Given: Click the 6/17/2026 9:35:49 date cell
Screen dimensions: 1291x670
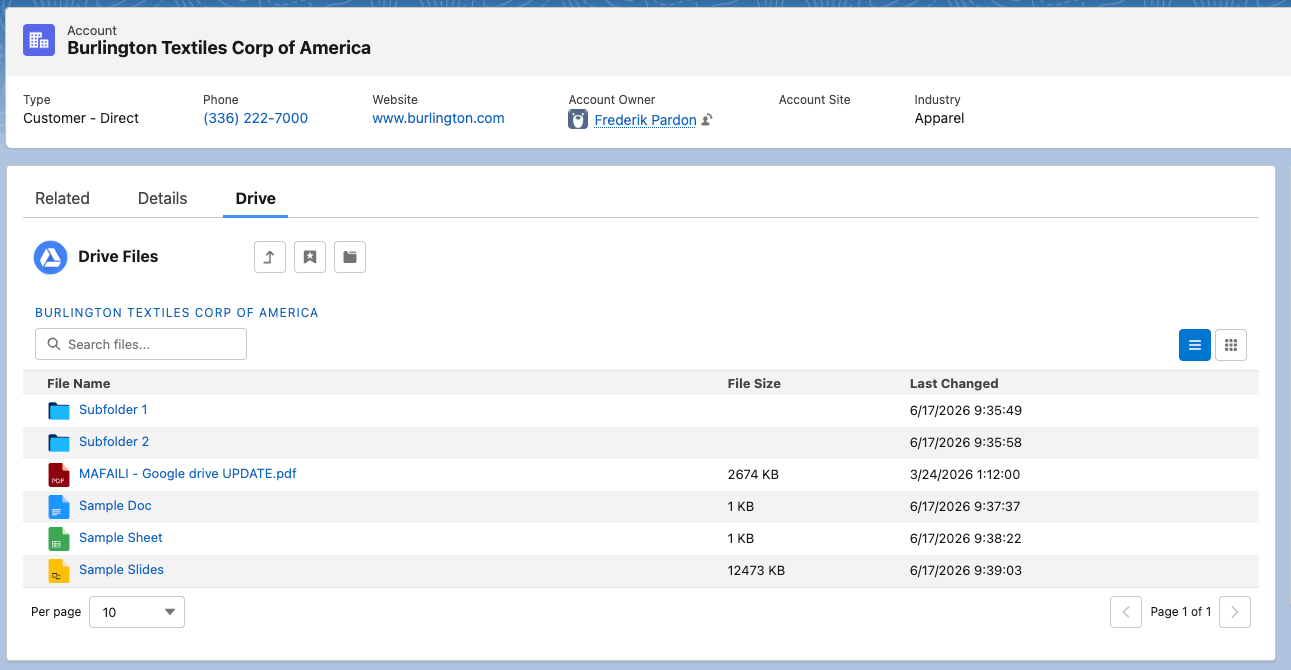Looking at the screenshot, I should pos(966,411).
